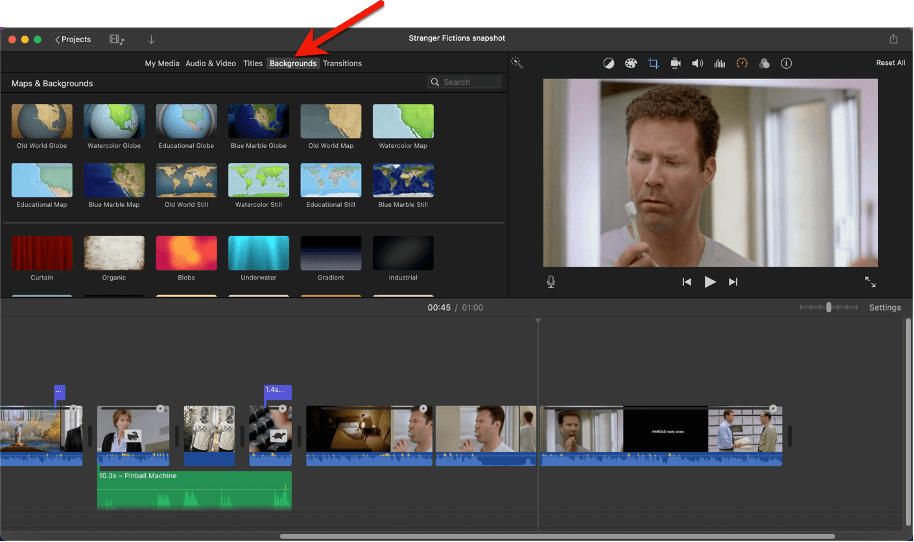Screen dimensions: 914x542
Task: Play the video in viewer
Action: tap(709, 282)
